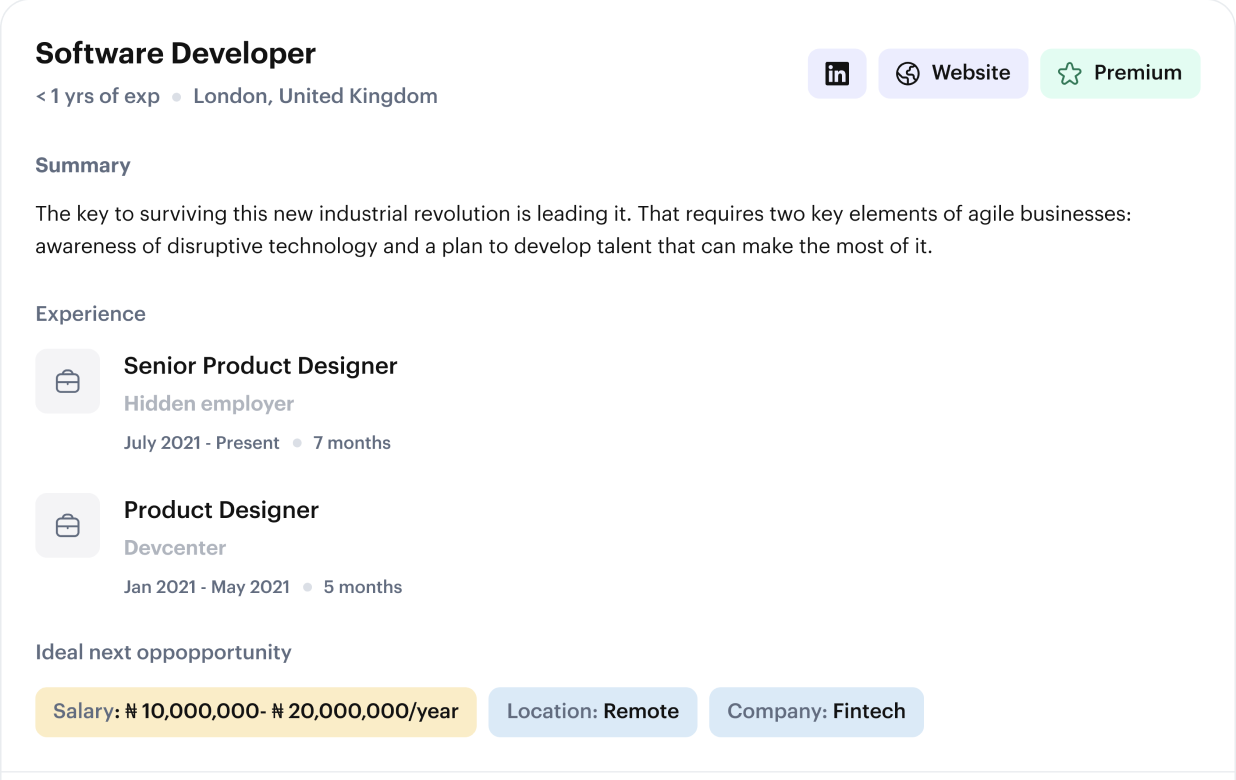Select the Salary range tag
The height and width of the screenshot is (780, 1236).
tap(255, 712)
